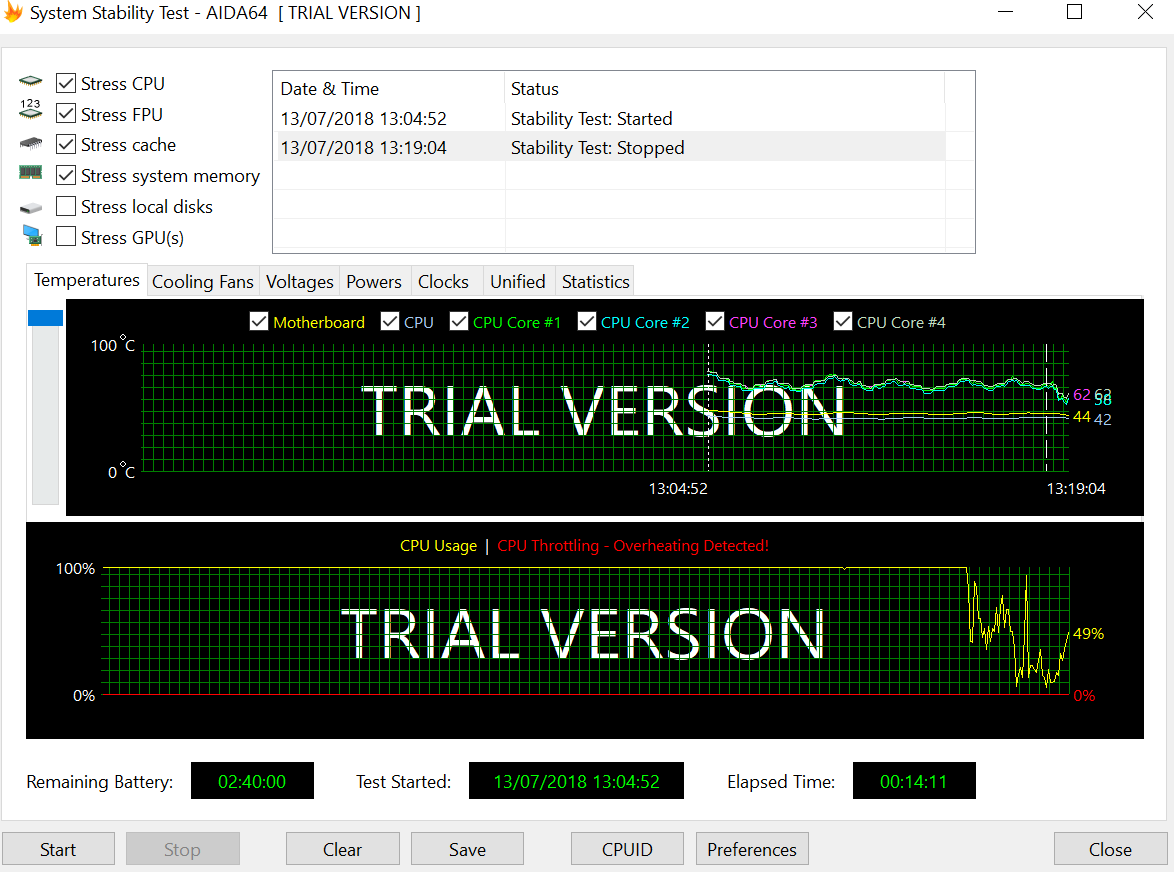Toggle Stress system memory checkbox
Screen dimensions: 1174x872
point(66,175)
